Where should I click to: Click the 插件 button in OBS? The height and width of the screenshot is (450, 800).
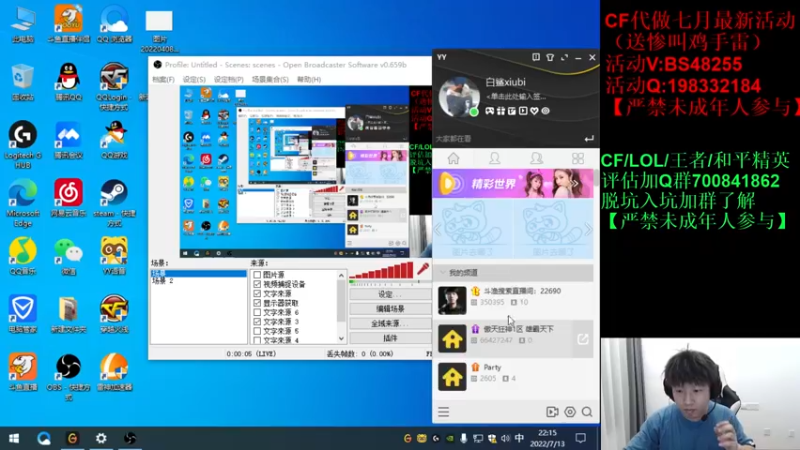point(390,338)
